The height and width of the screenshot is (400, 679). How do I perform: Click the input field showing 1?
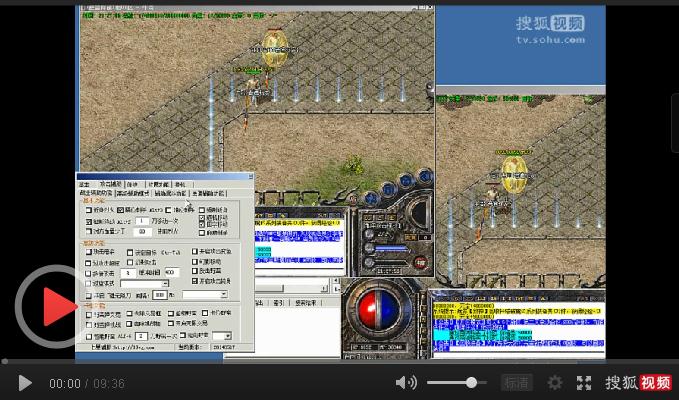142,221
